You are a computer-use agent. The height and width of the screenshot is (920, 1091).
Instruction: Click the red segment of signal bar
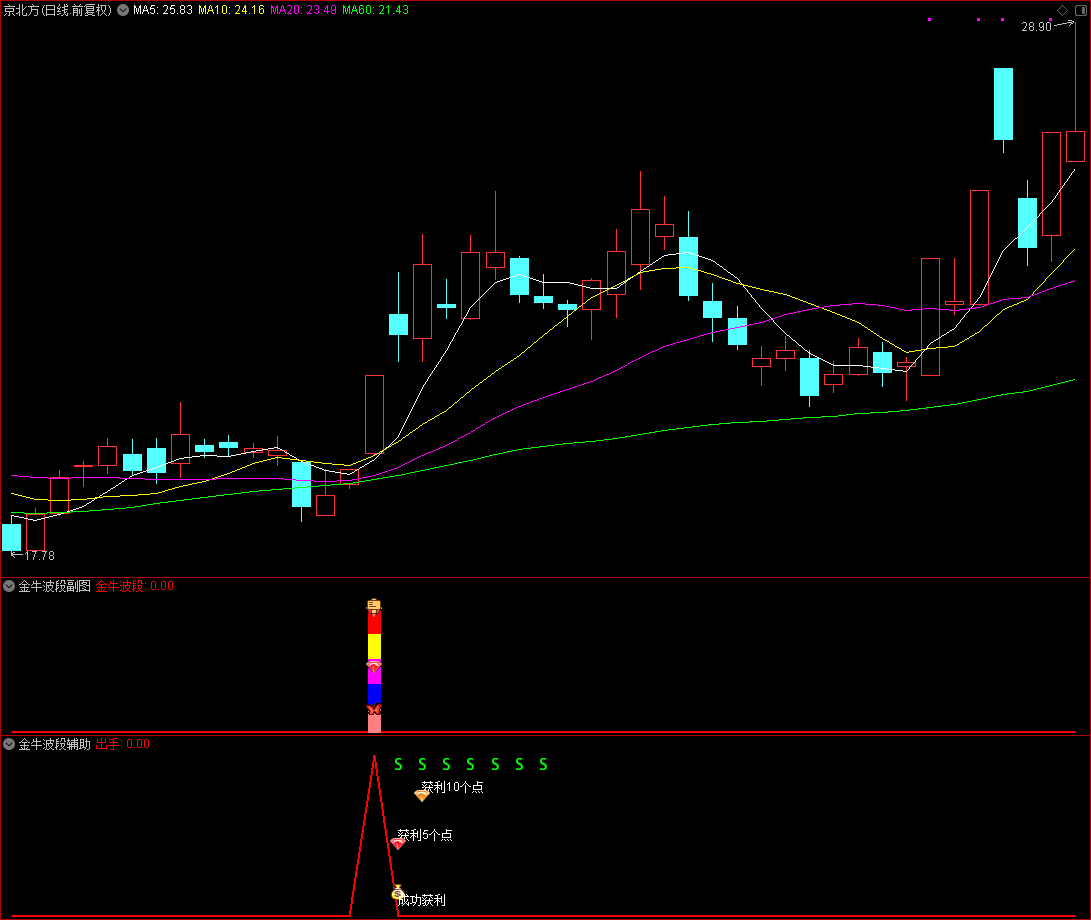pyautogui.click(x=374, y=624)
